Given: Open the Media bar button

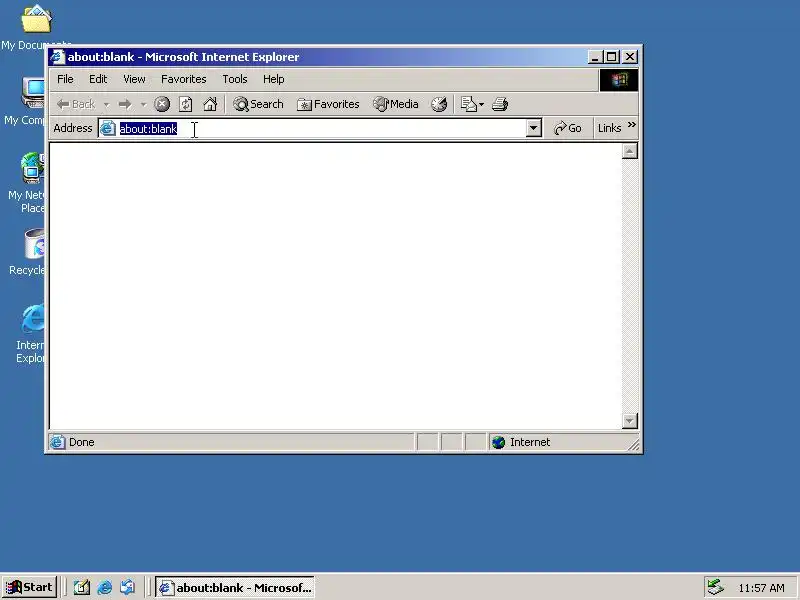Looking at the screenshot, I should [395, 104].
